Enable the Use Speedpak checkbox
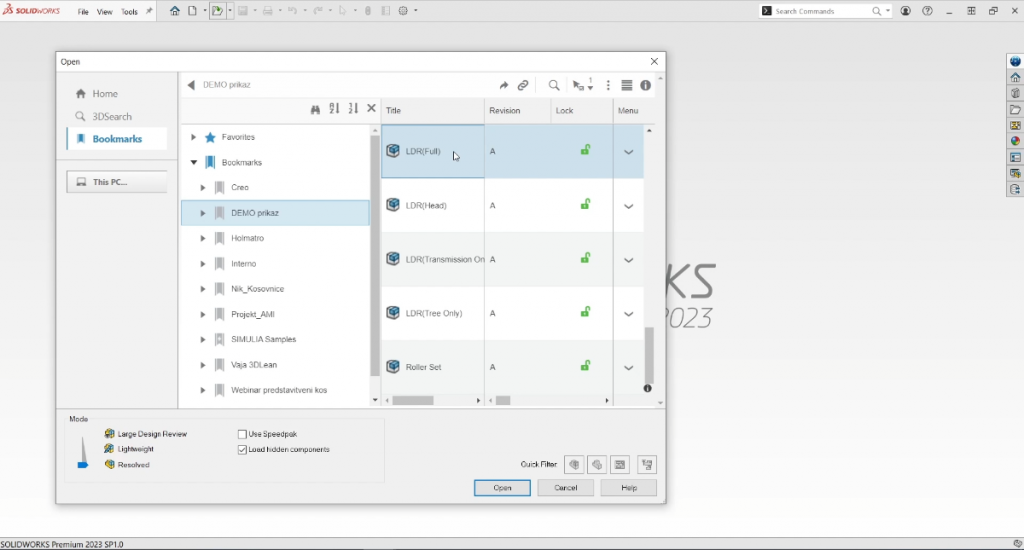The height and width of the screenshot is (550, 1024). tap(242, 434)
